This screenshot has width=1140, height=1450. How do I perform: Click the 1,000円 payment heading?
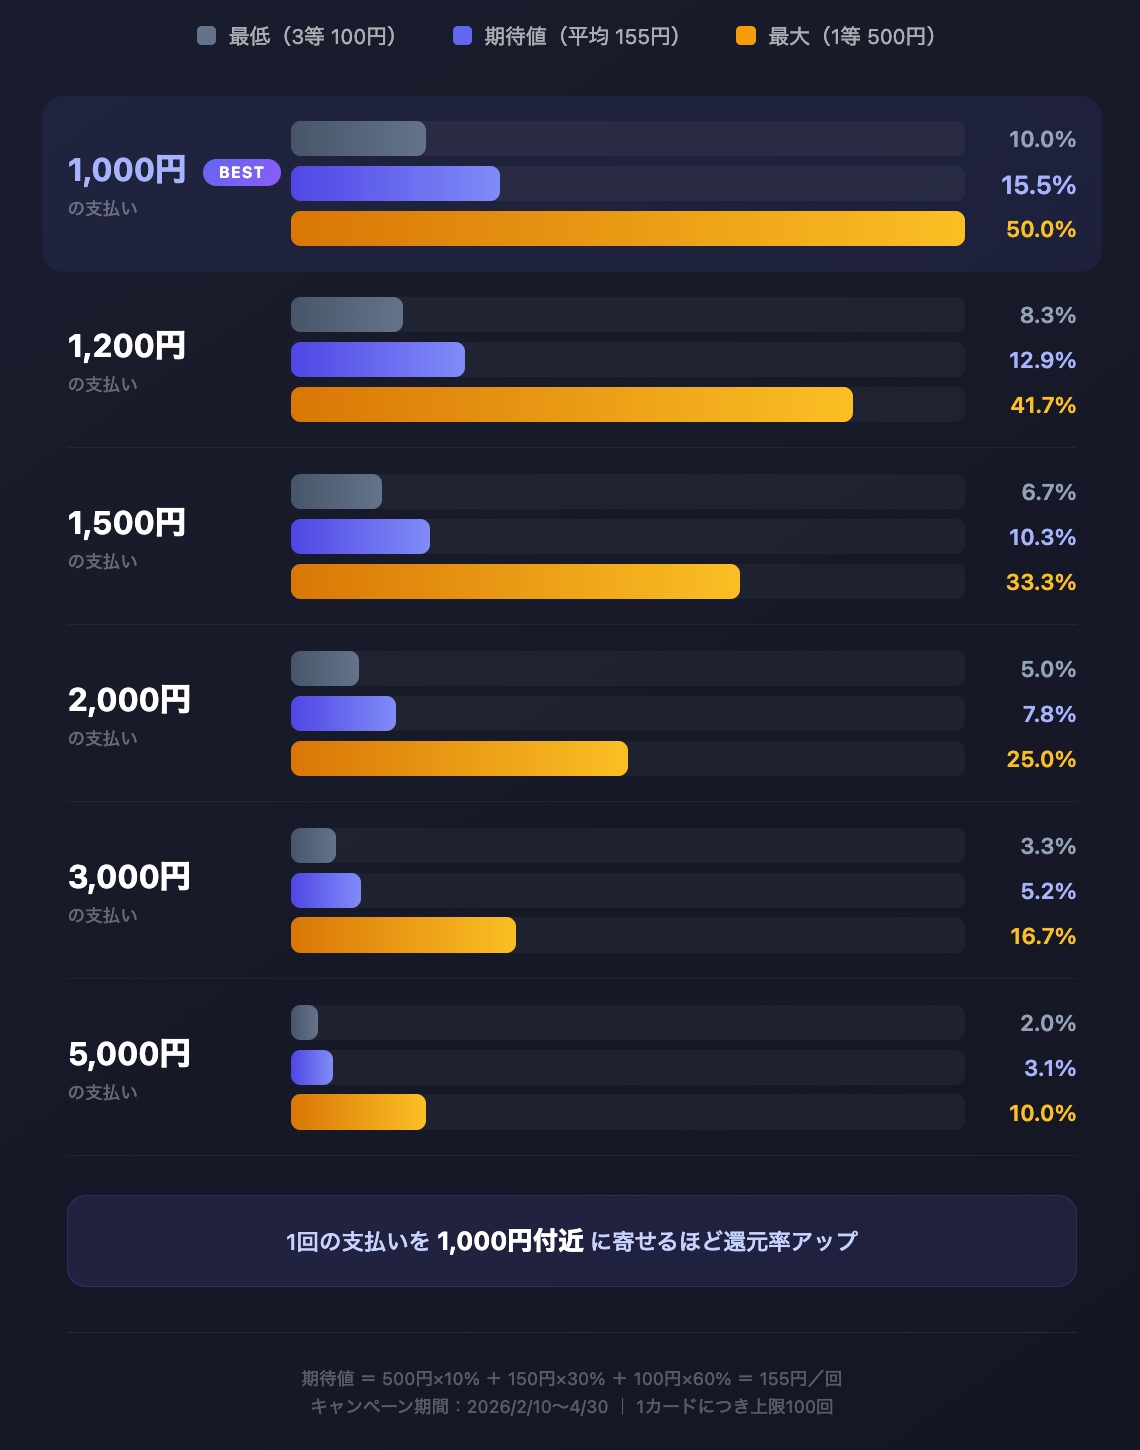127,170
